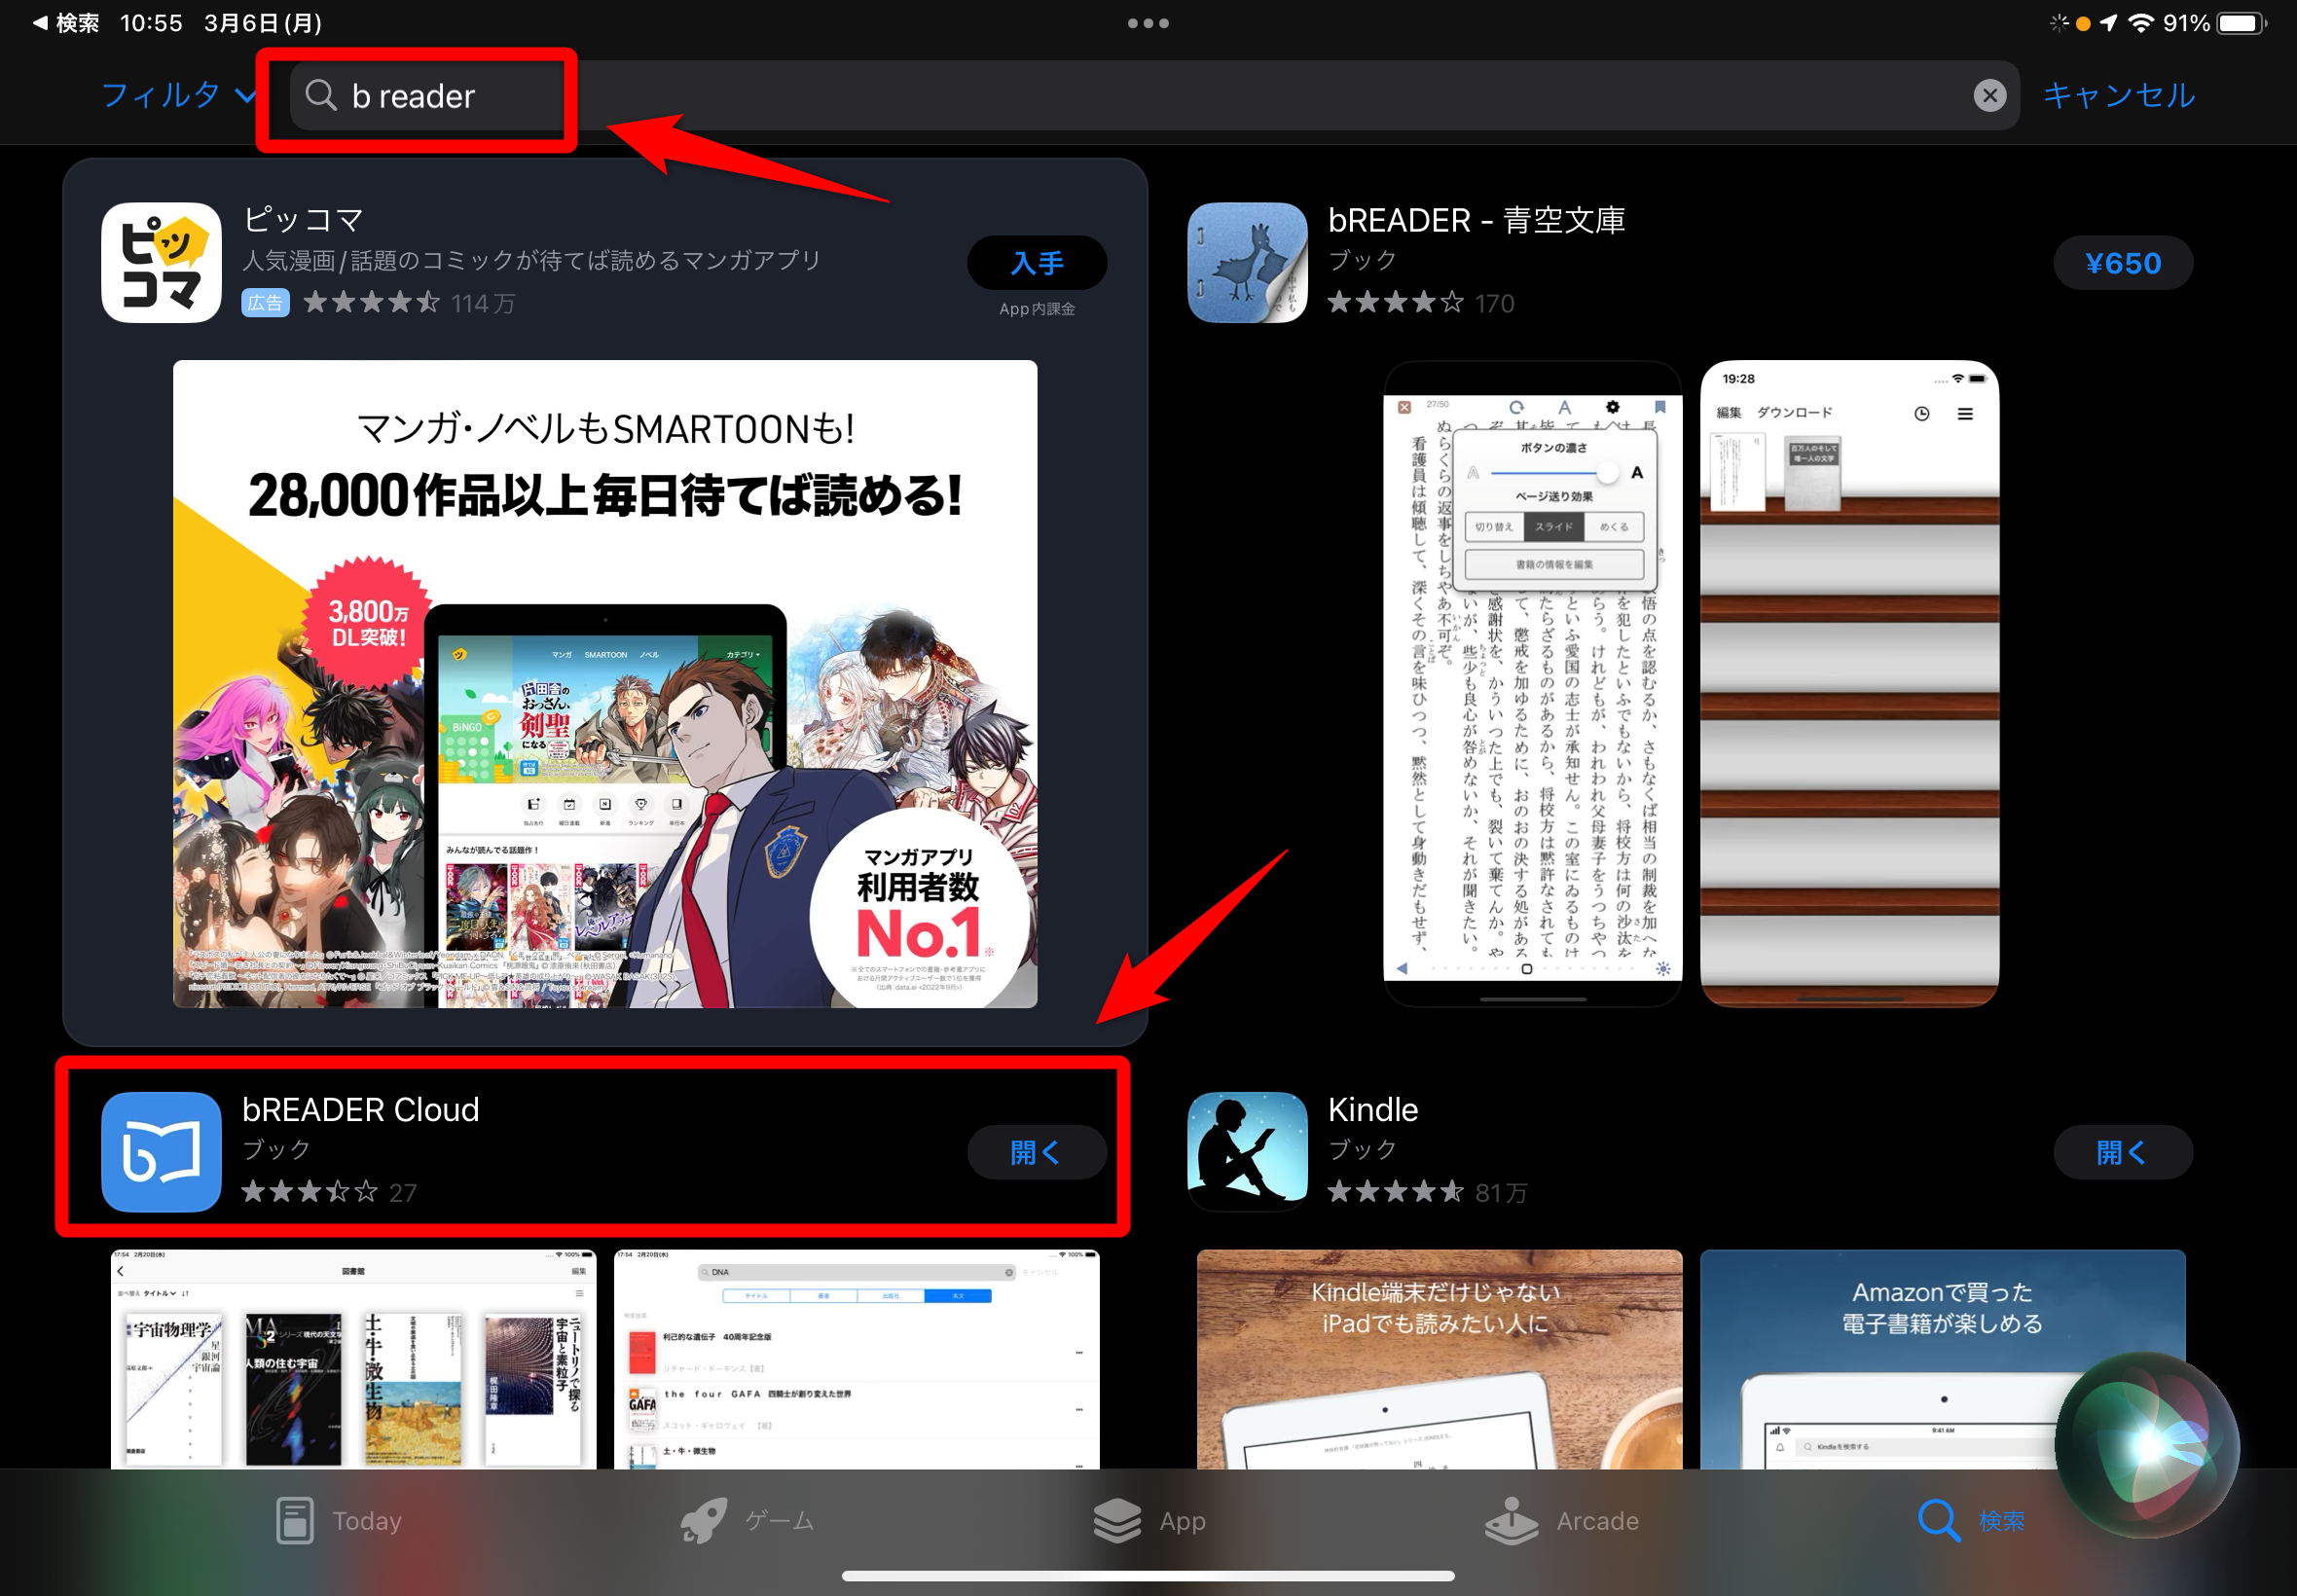View bREADER Cloud library screenshot

(x=353, y=1359)
